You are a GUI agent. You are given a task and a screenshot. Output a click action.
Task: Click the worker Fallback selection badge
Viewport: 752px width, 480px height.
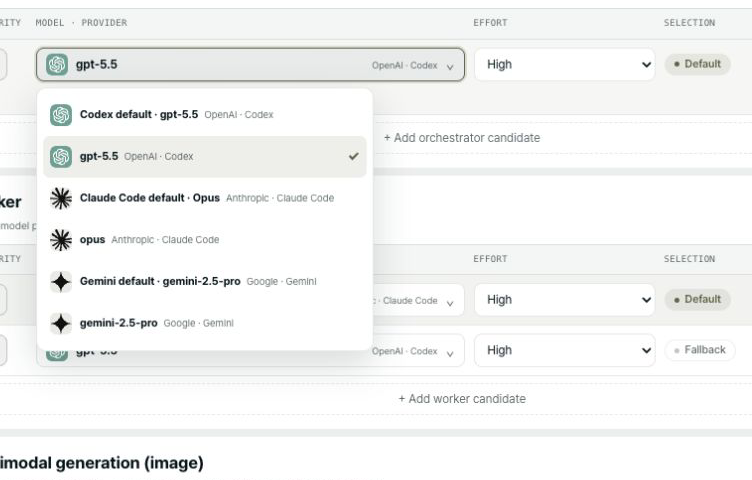[x=700, y=351]
